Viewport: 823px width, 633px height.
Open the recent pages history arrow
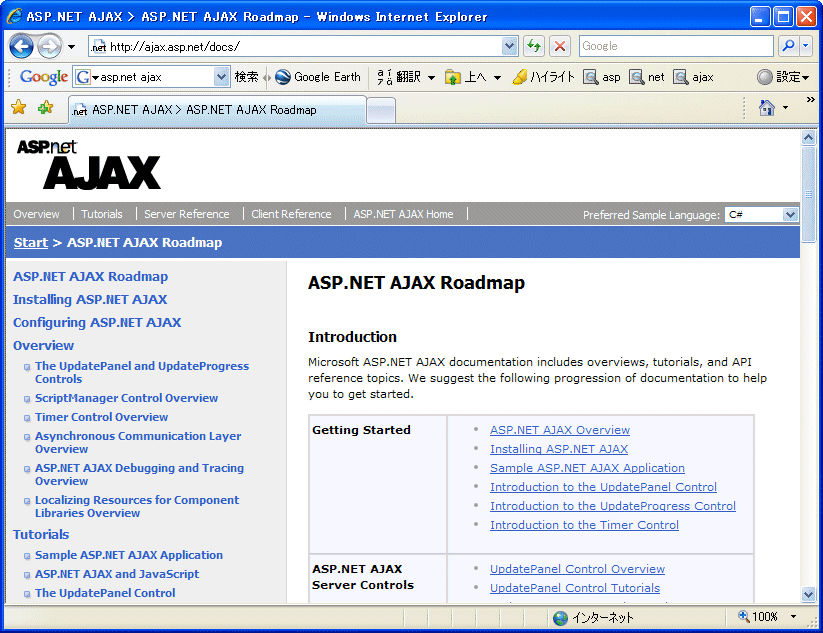[71, 47]
